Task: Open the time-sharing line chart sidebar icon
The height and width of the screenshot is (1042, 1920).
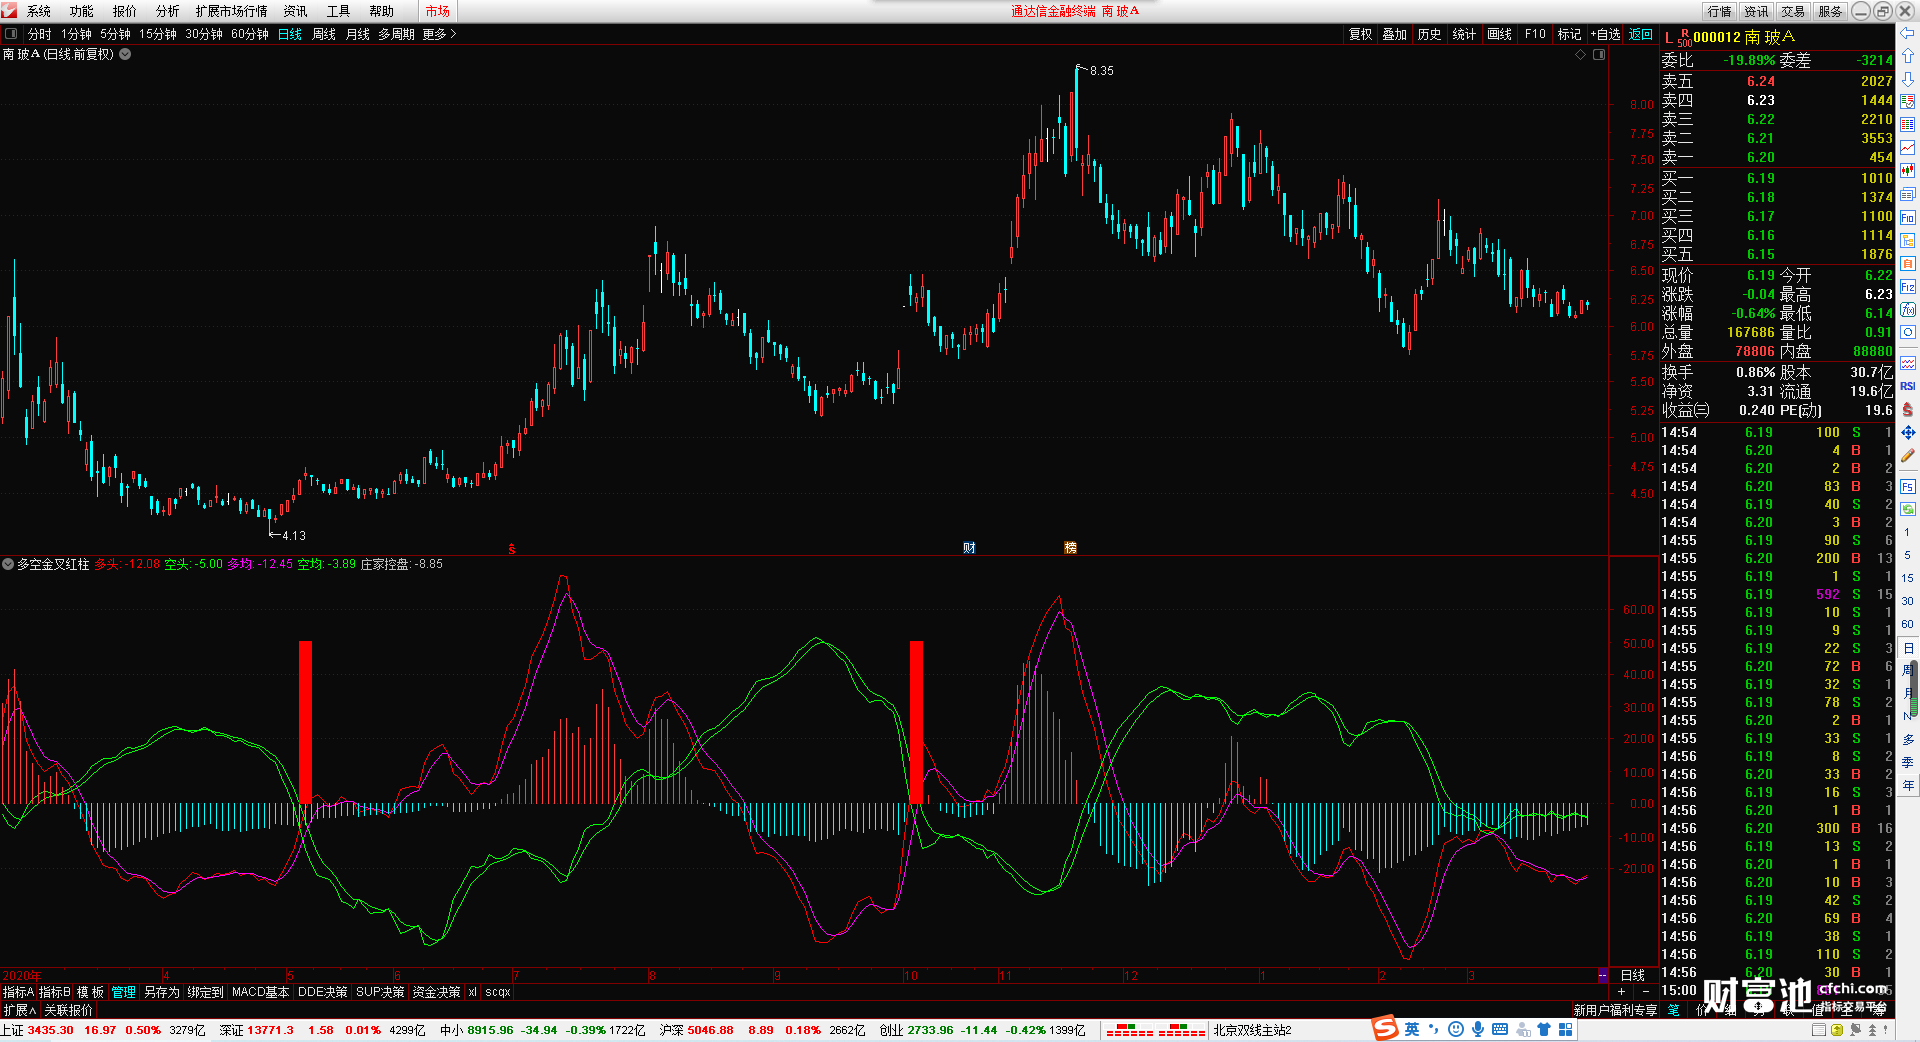Action: coord(1908,148)
